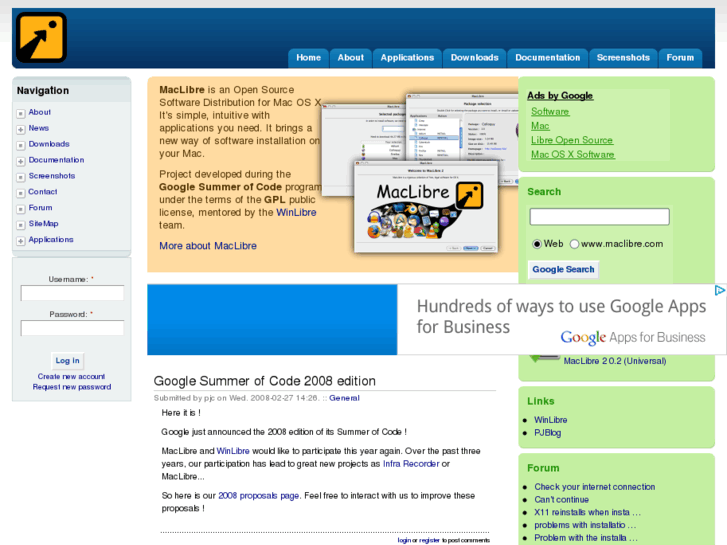Click the bullet icon next to Contact

pyautogui.click(x=20, y=193)
